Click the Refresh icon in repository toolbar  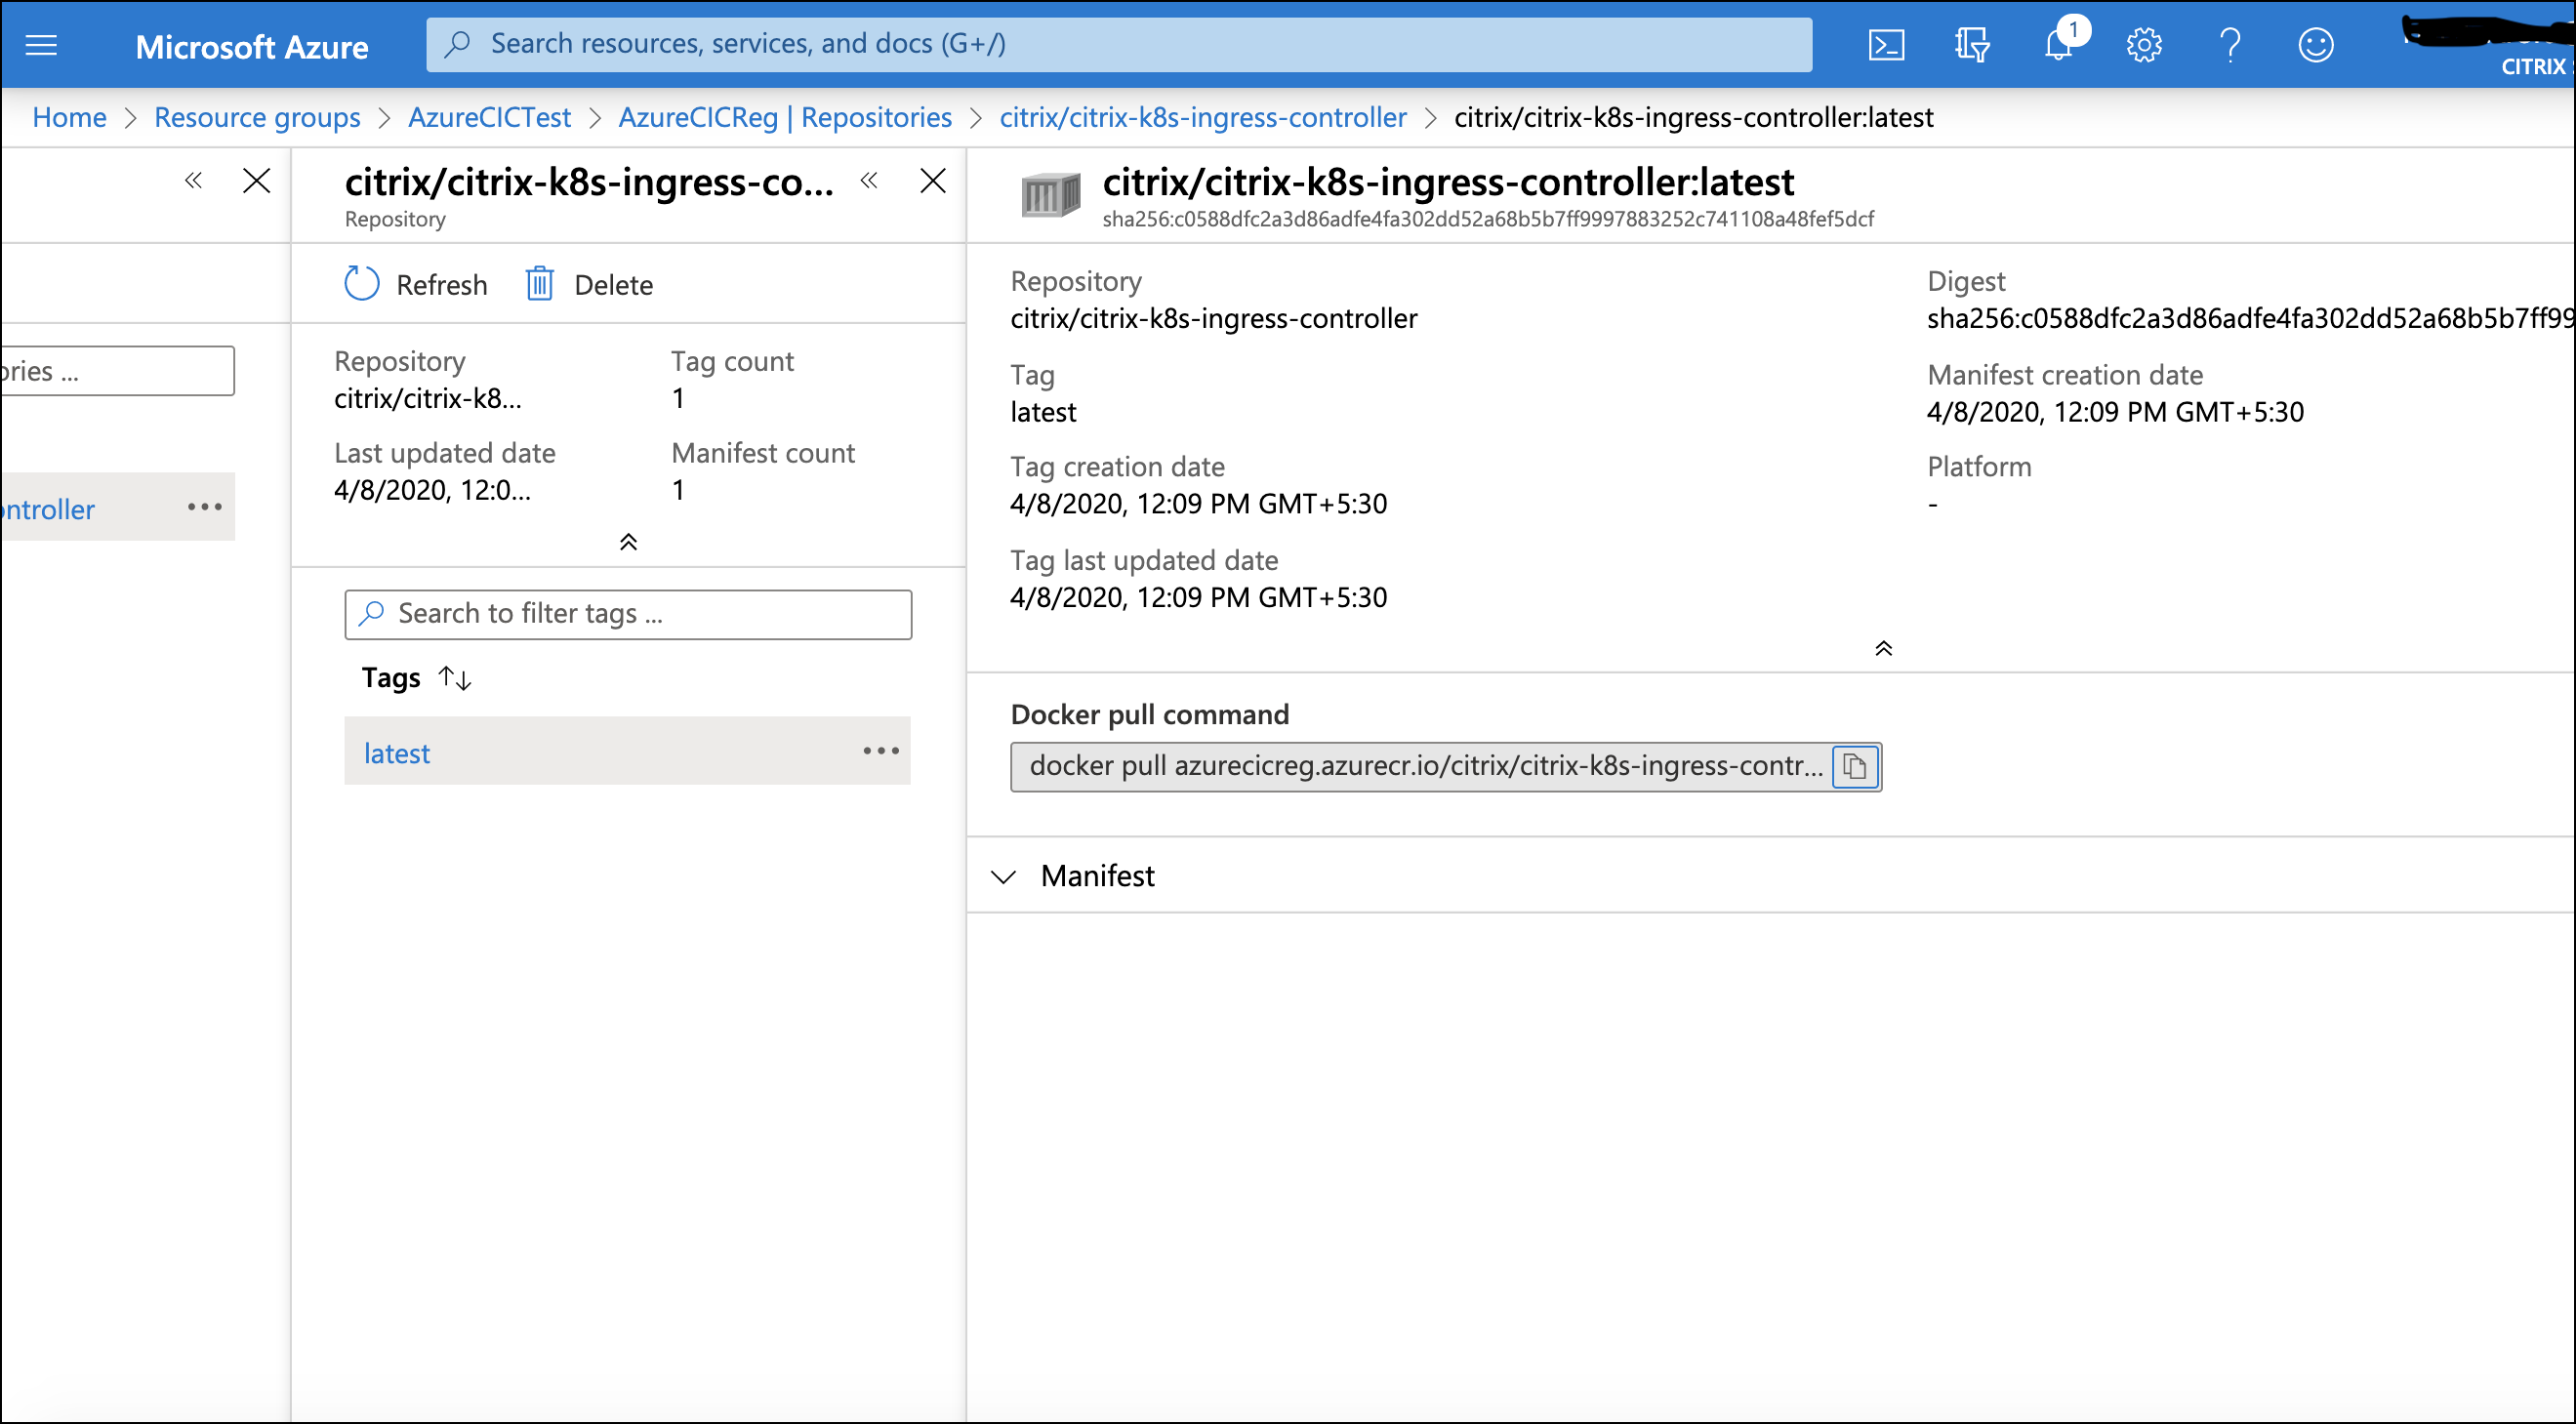tap(361, 284)
